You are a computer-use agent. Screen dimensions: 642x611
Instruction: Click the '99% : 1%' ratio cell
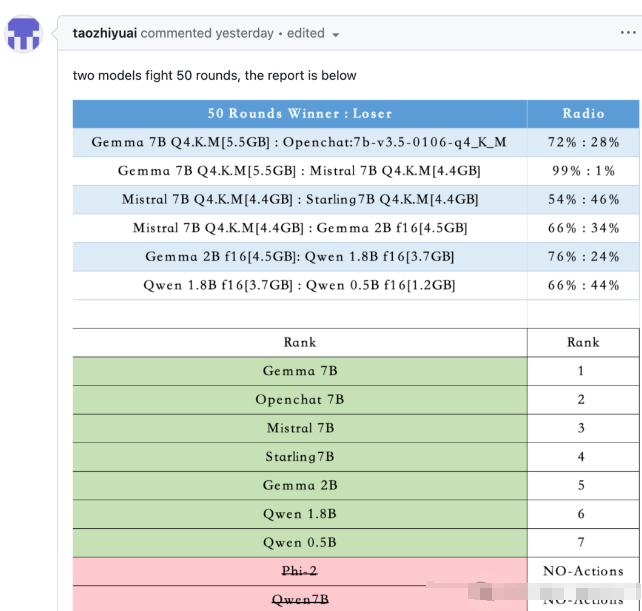coord(583,171)
